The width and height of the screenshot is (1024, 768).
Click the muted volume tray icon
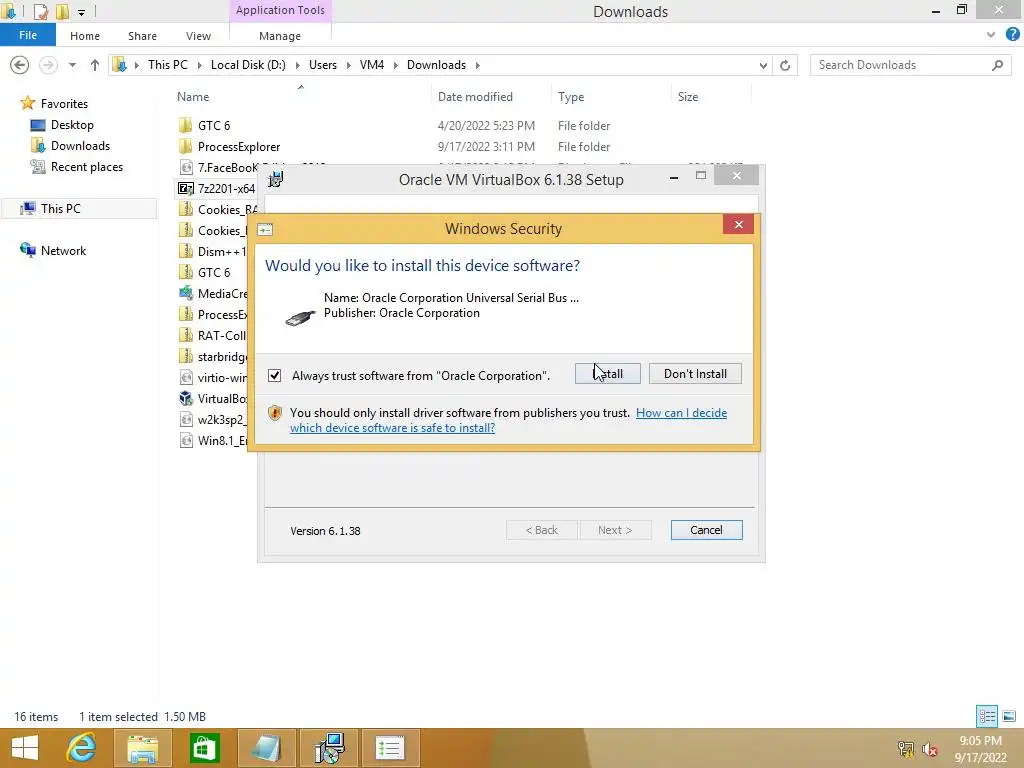pyautogui.click(x=930, y=749)
